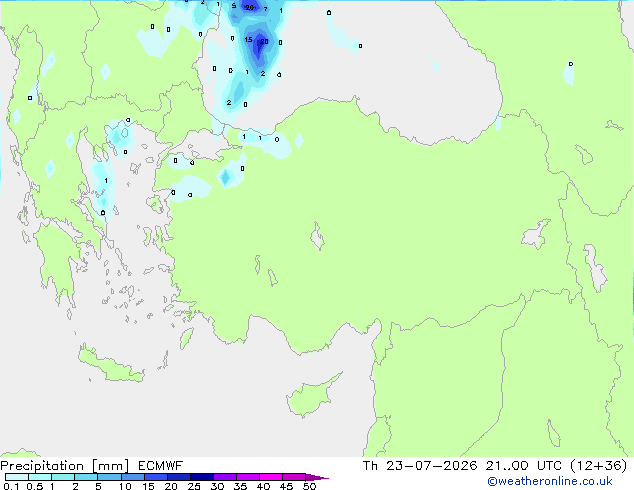
Task: Click the 15–20 mm legend color box
Action: 156,477
